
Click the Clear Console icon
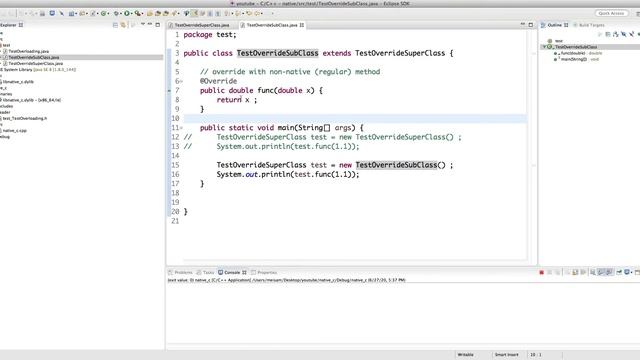point(567,272)
